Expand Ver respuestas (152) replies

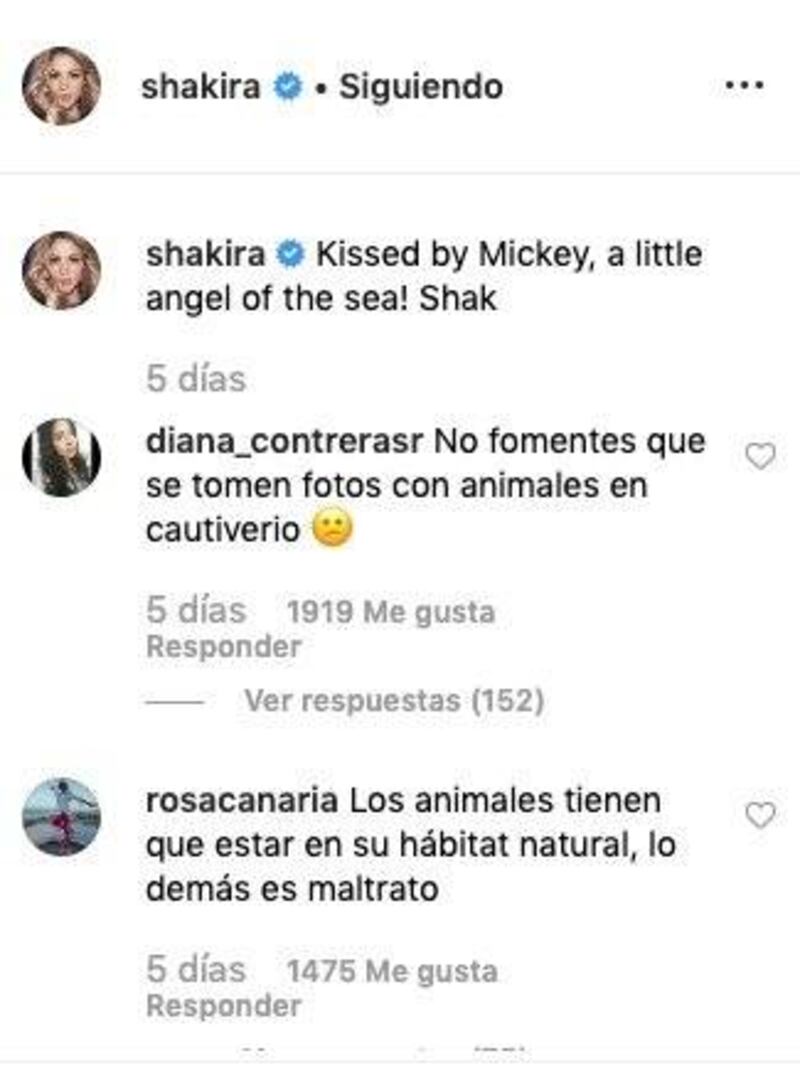pos(394,701)
